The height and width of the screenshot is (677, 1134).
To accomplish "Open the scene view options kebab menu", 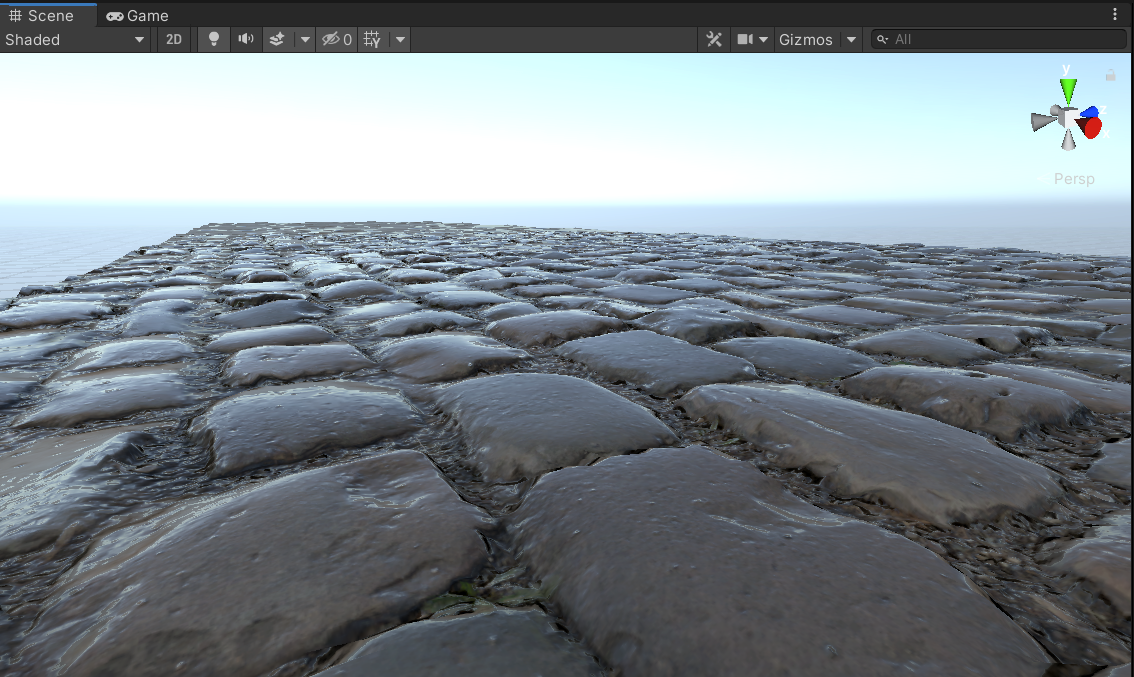I will point(1114,14).
